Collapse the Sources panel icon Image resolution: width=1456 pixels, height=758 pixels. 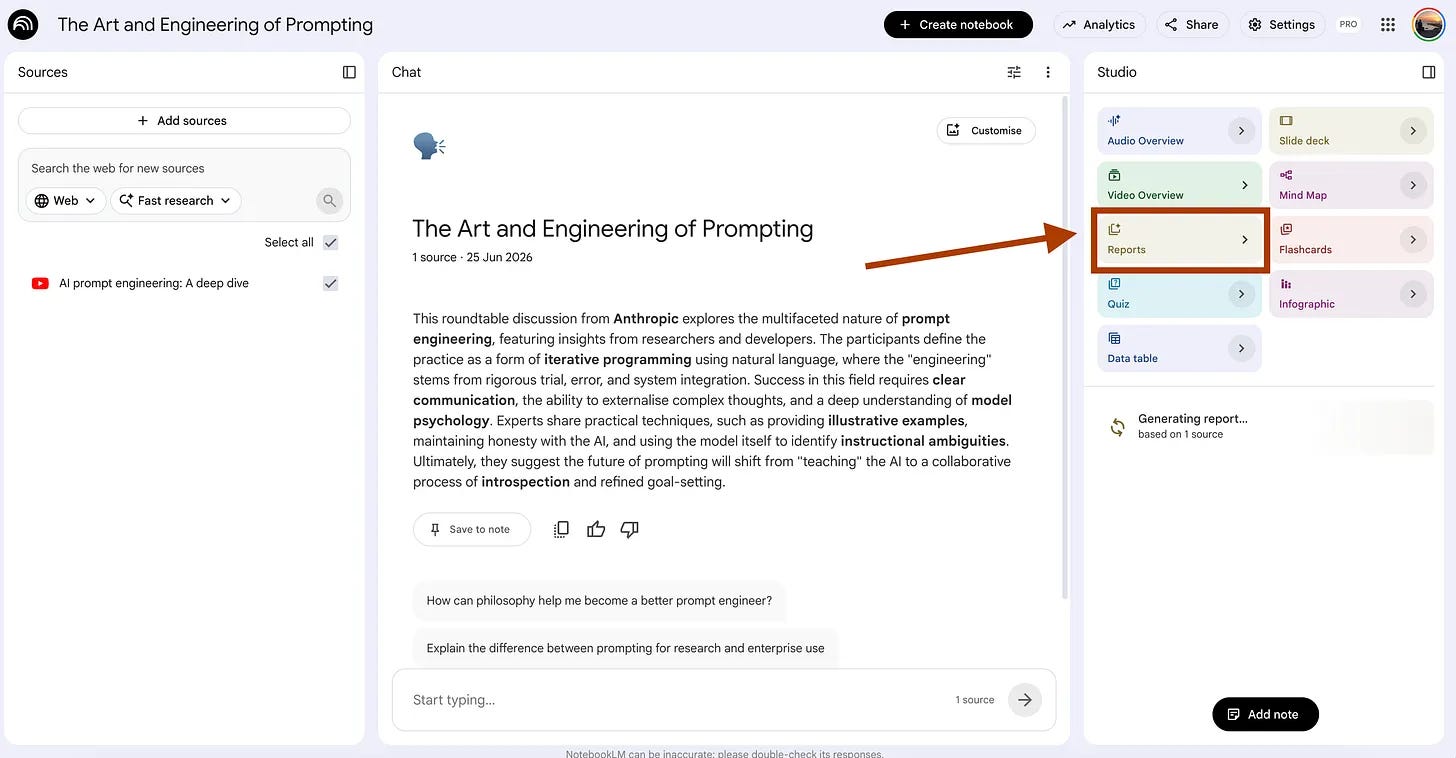(349, 72)
